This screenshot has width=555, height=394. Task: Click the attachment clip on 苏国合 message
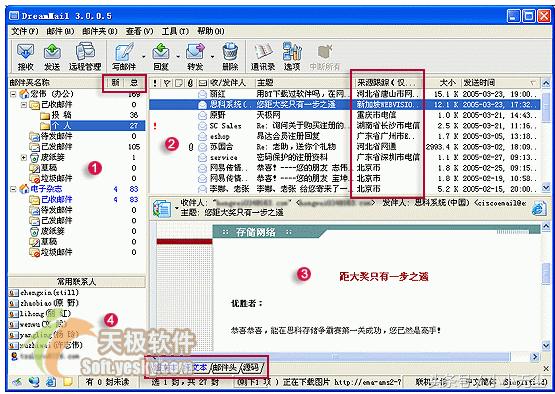191,147
